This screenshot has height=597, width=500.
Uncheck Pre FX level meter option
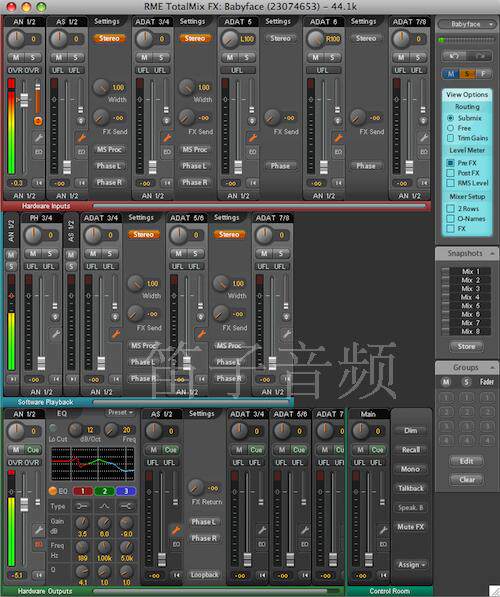450,163
